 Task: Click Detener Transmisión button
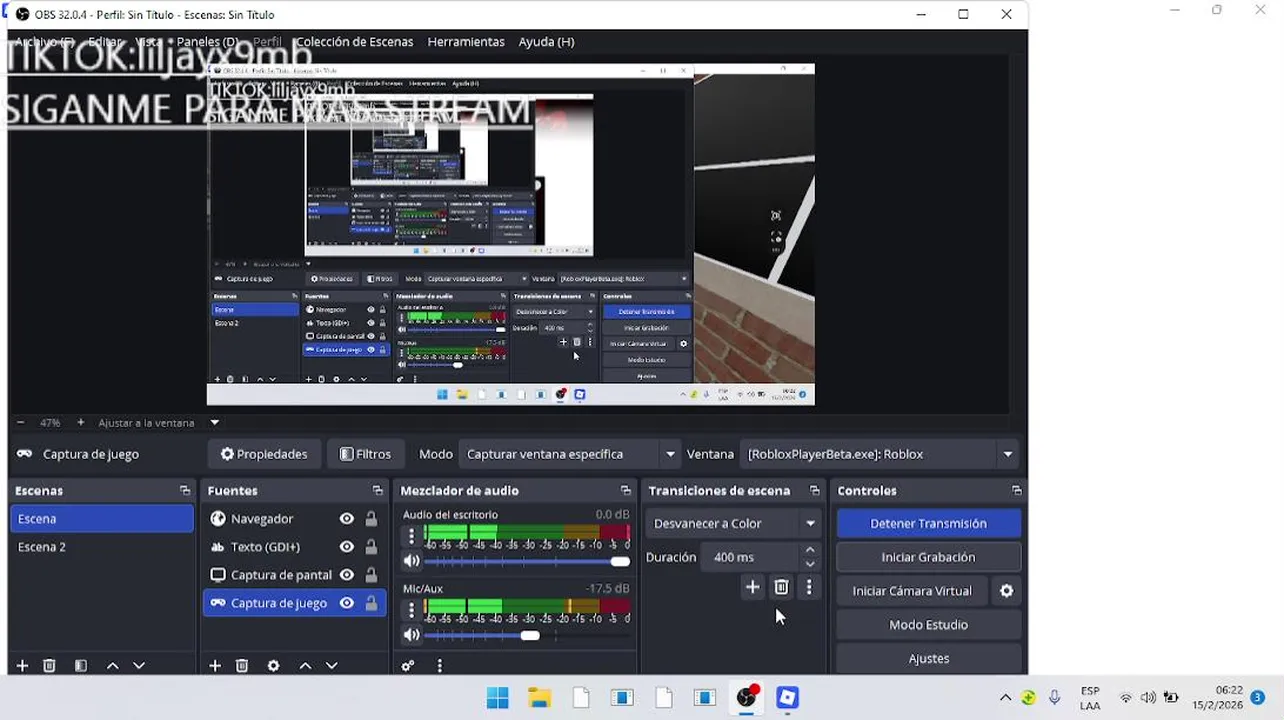point(928,523)
